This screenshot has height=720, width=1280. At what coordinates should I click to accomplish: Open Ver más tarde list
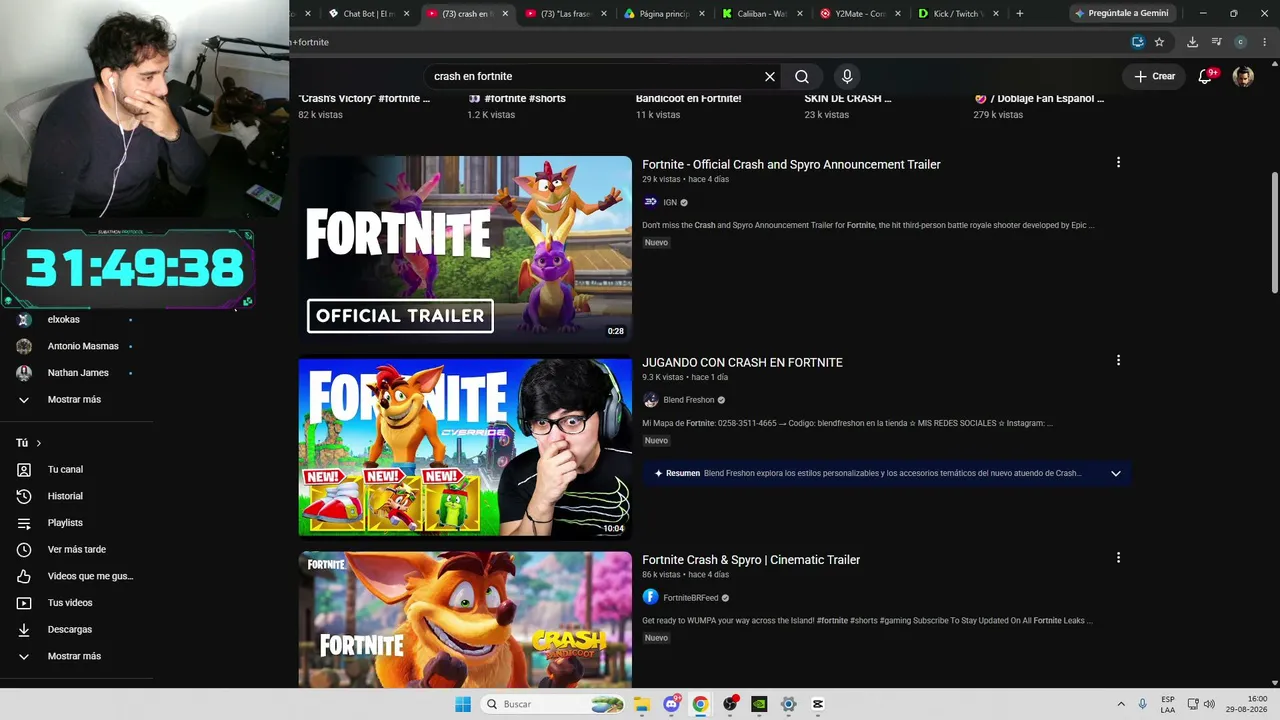(x=76, y=550)
